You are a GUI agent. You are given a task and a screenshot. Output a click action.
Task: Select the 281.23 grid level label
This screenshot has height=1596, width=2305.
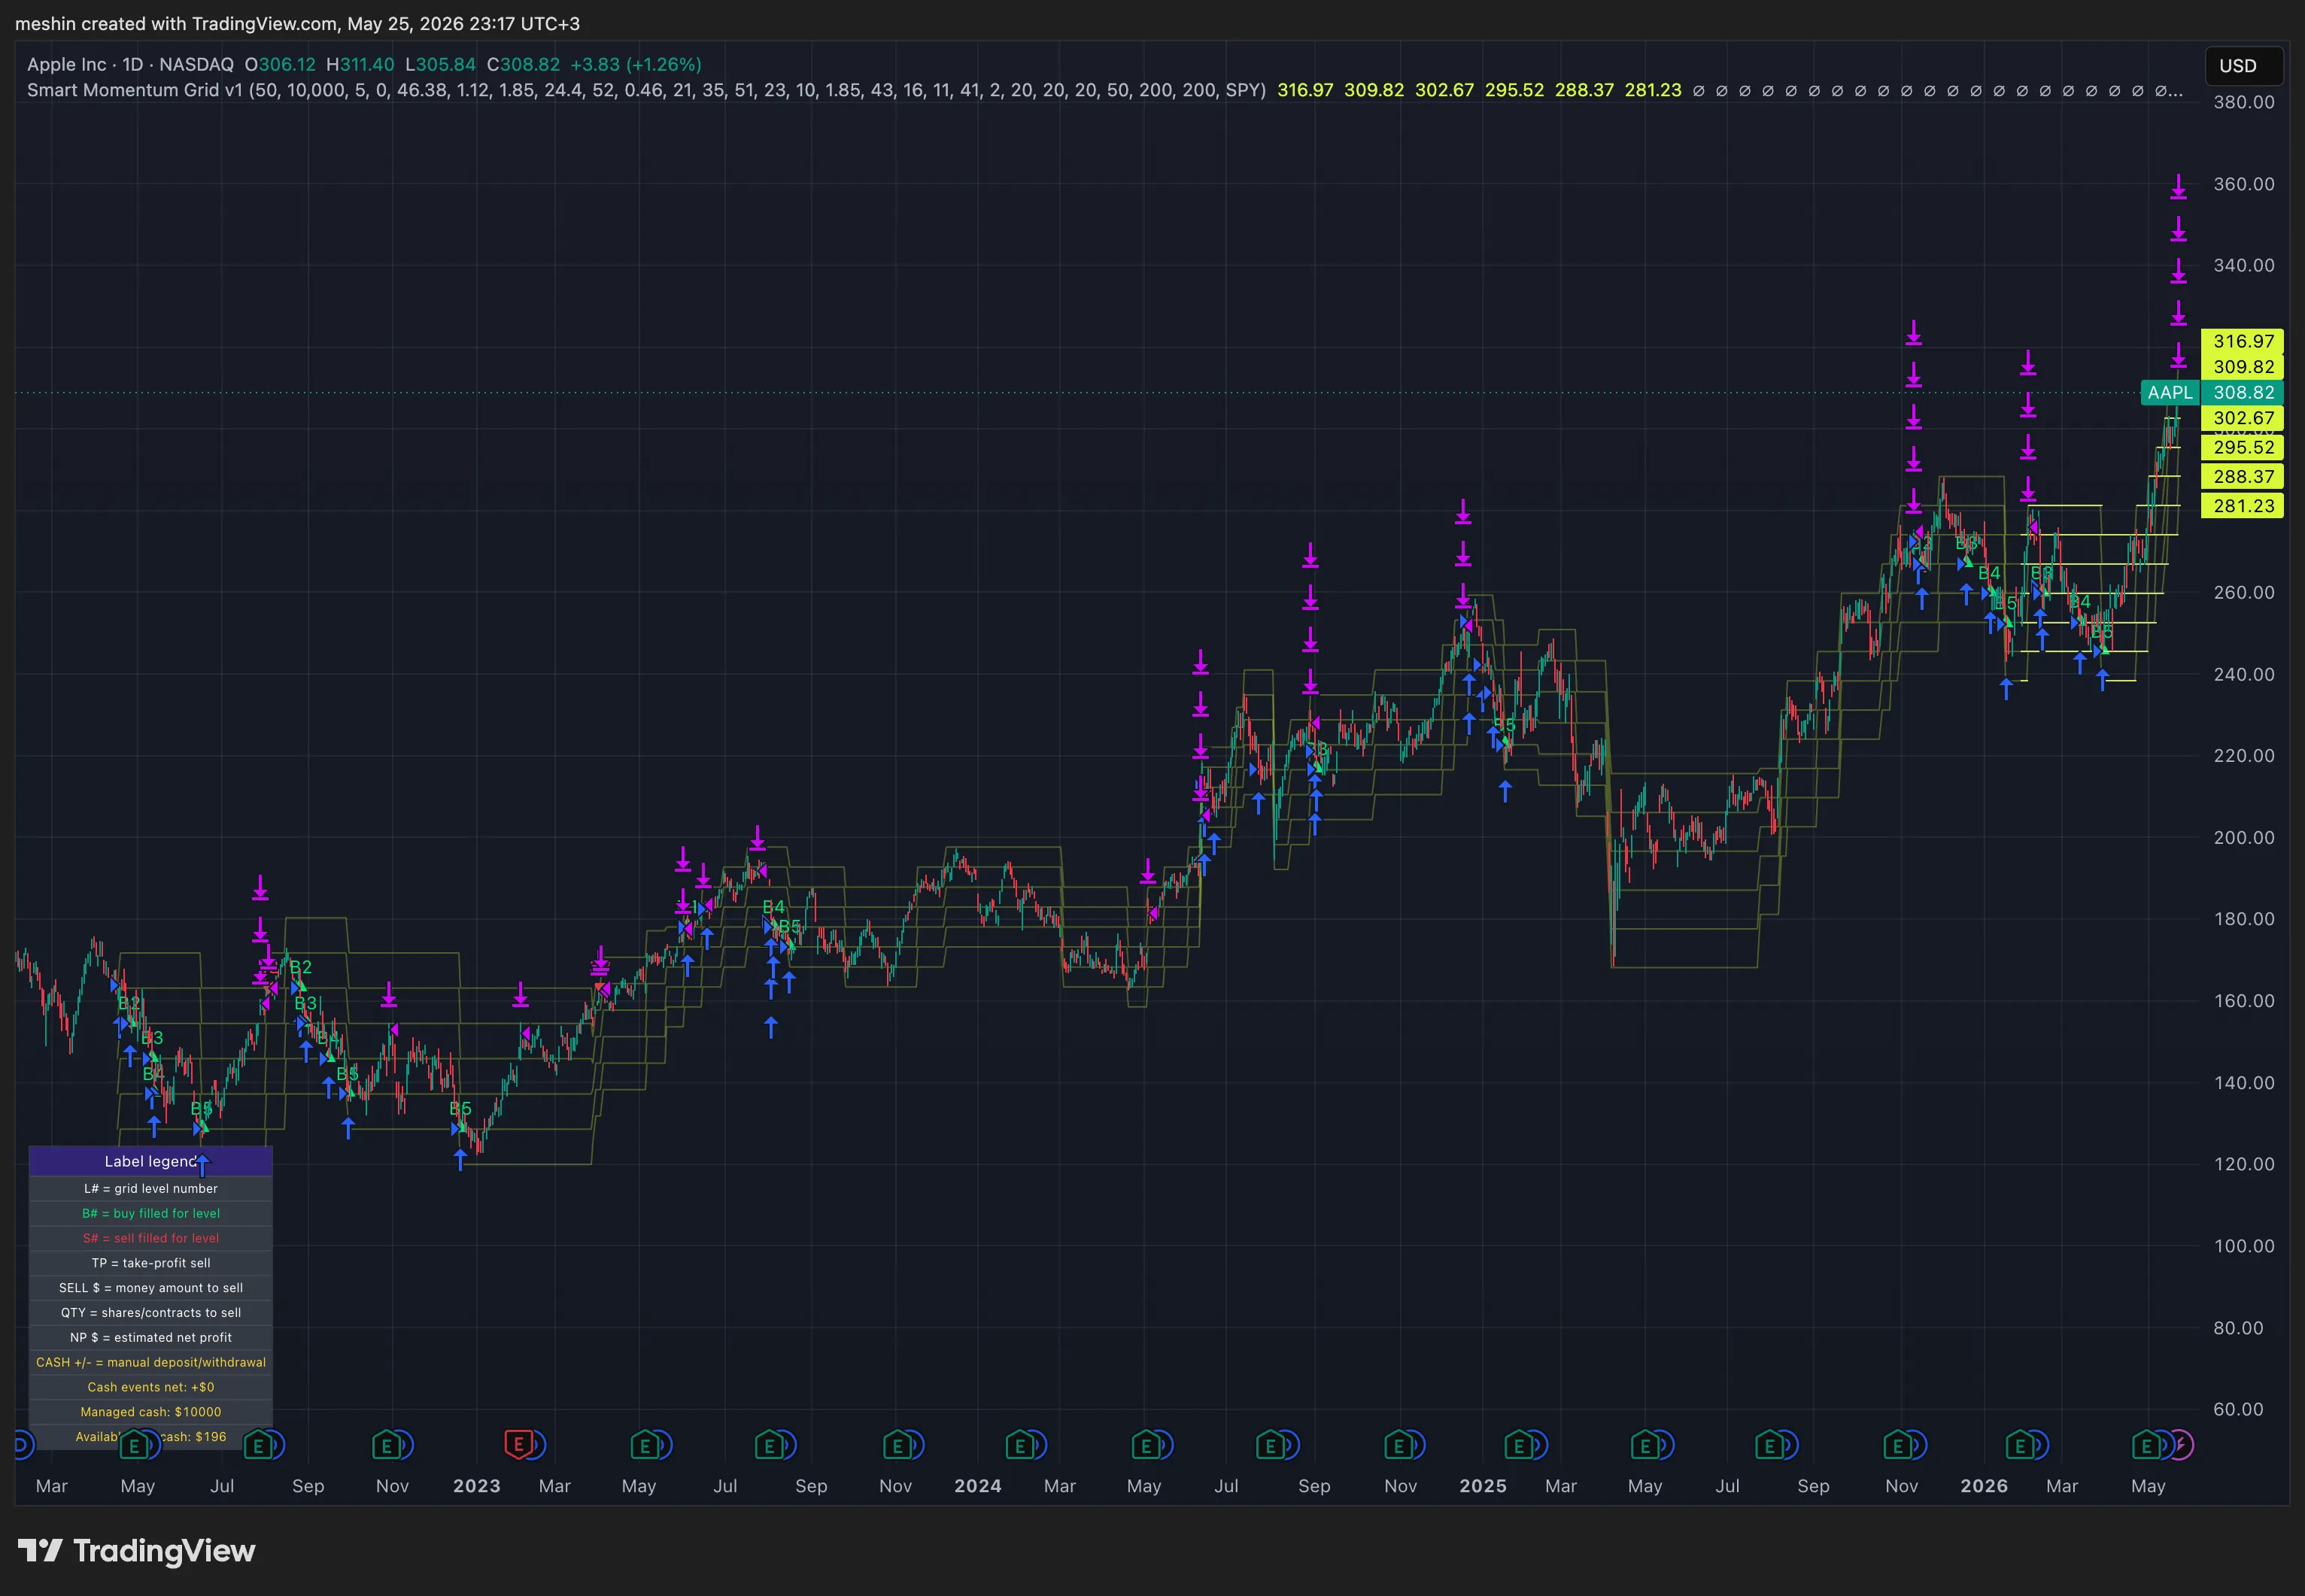click(x=2243, y=506)
